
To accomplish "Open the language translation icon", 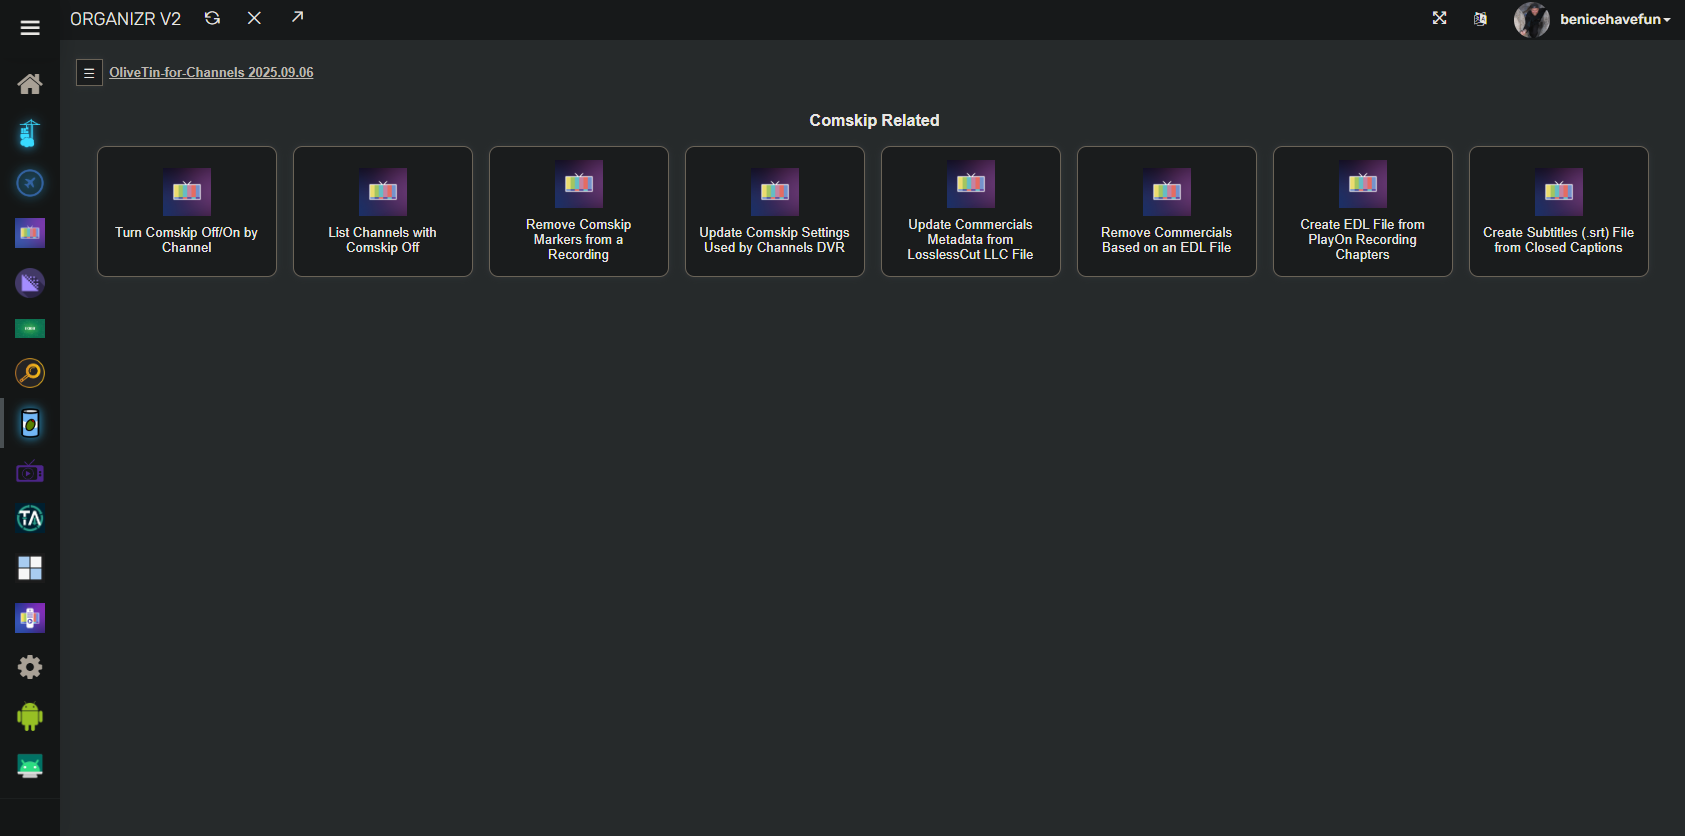I will click(x=1480, y=19).
